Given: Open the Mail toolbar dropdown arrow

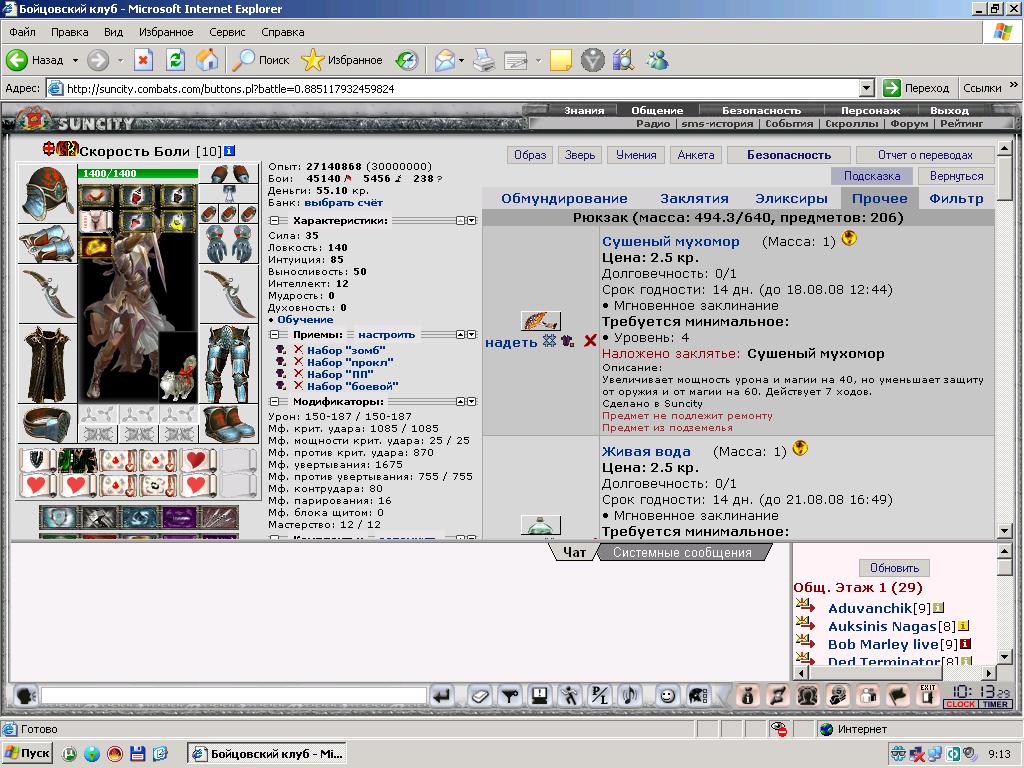Looking at the screenshot, I should pyautogui.click(x=461, y=60).
